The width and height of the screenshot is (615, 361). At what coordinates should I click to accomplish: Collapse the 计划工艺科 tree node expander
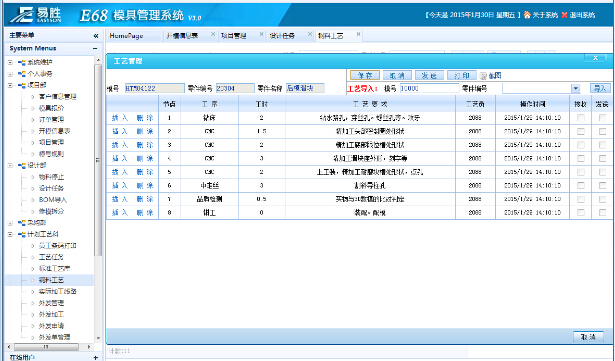pyautogui.click(x=11, y=234)
